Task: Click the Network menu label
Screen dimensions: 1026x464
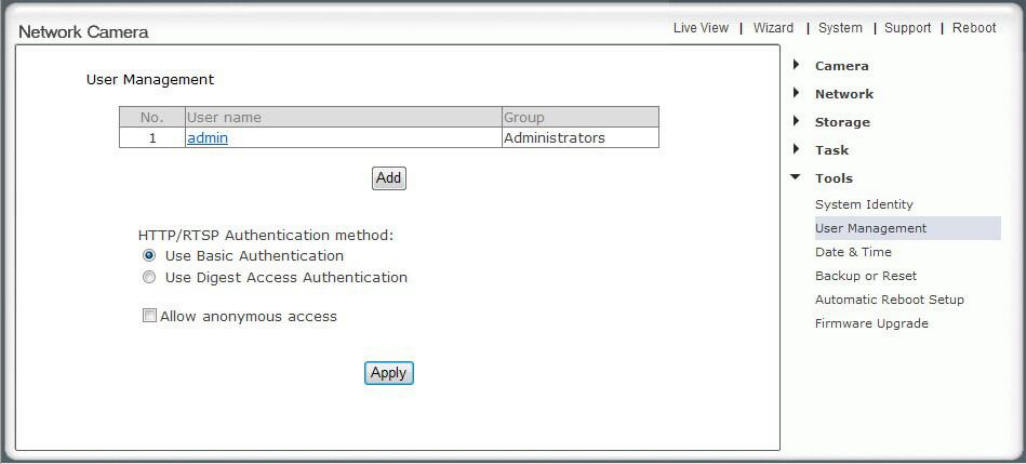Action: tap(844, 94)
